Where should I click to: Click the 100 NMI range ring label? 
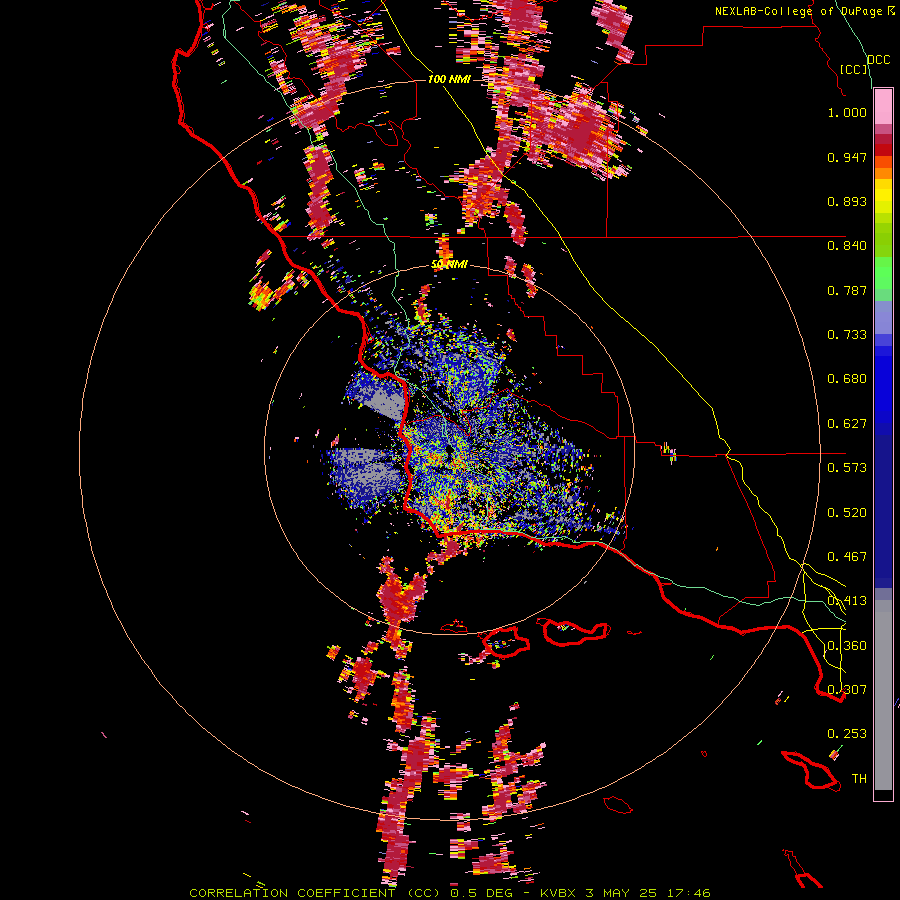pos(449,79)
